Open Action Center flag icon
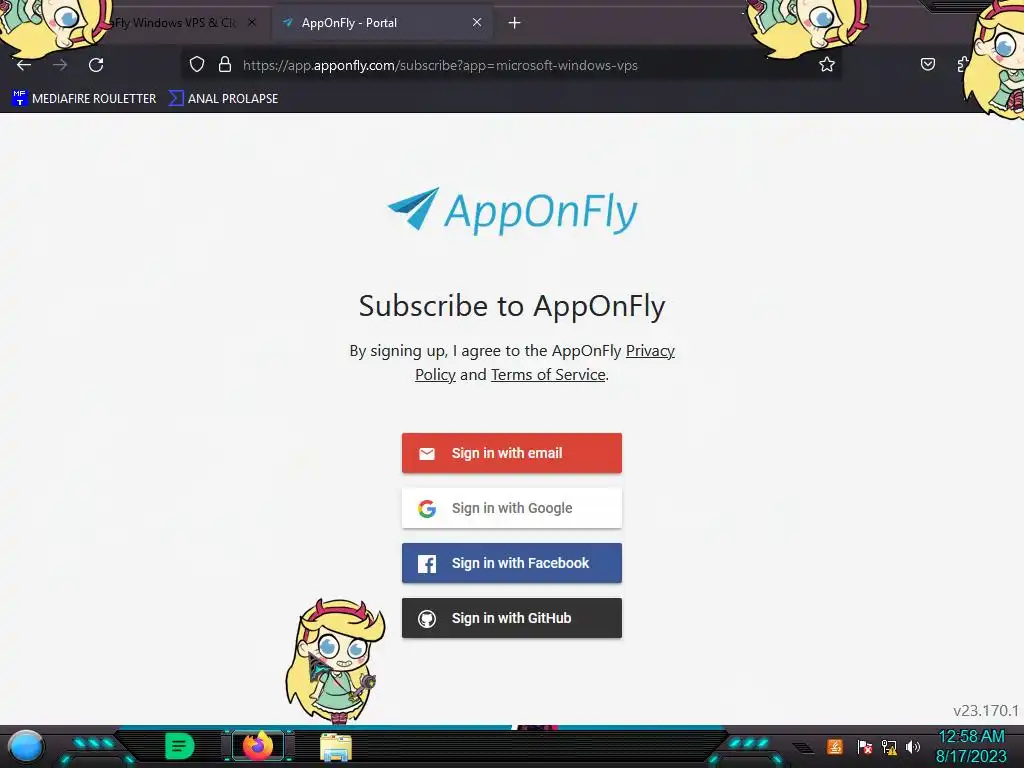The height and width of the screenshot is (768, 1024). (865, 746)
